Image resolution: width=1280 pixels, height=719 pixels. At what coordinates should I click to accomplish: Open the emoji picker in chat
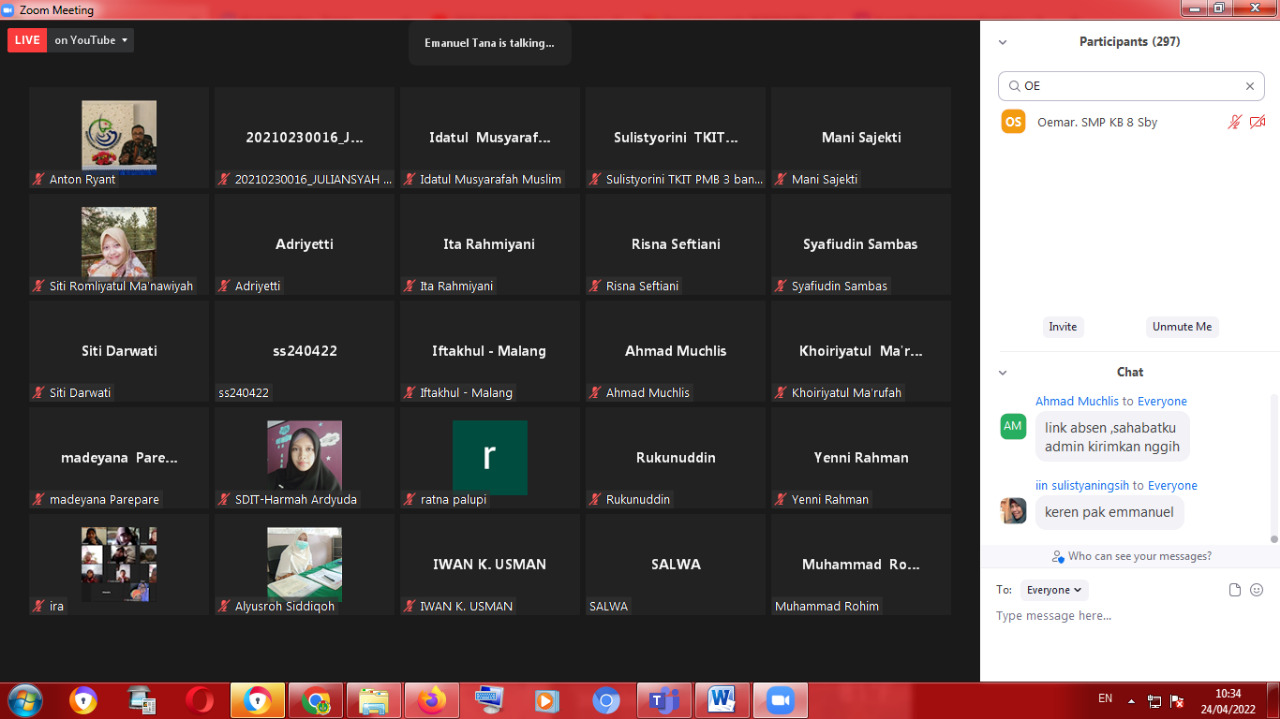tap(1257, 590)
